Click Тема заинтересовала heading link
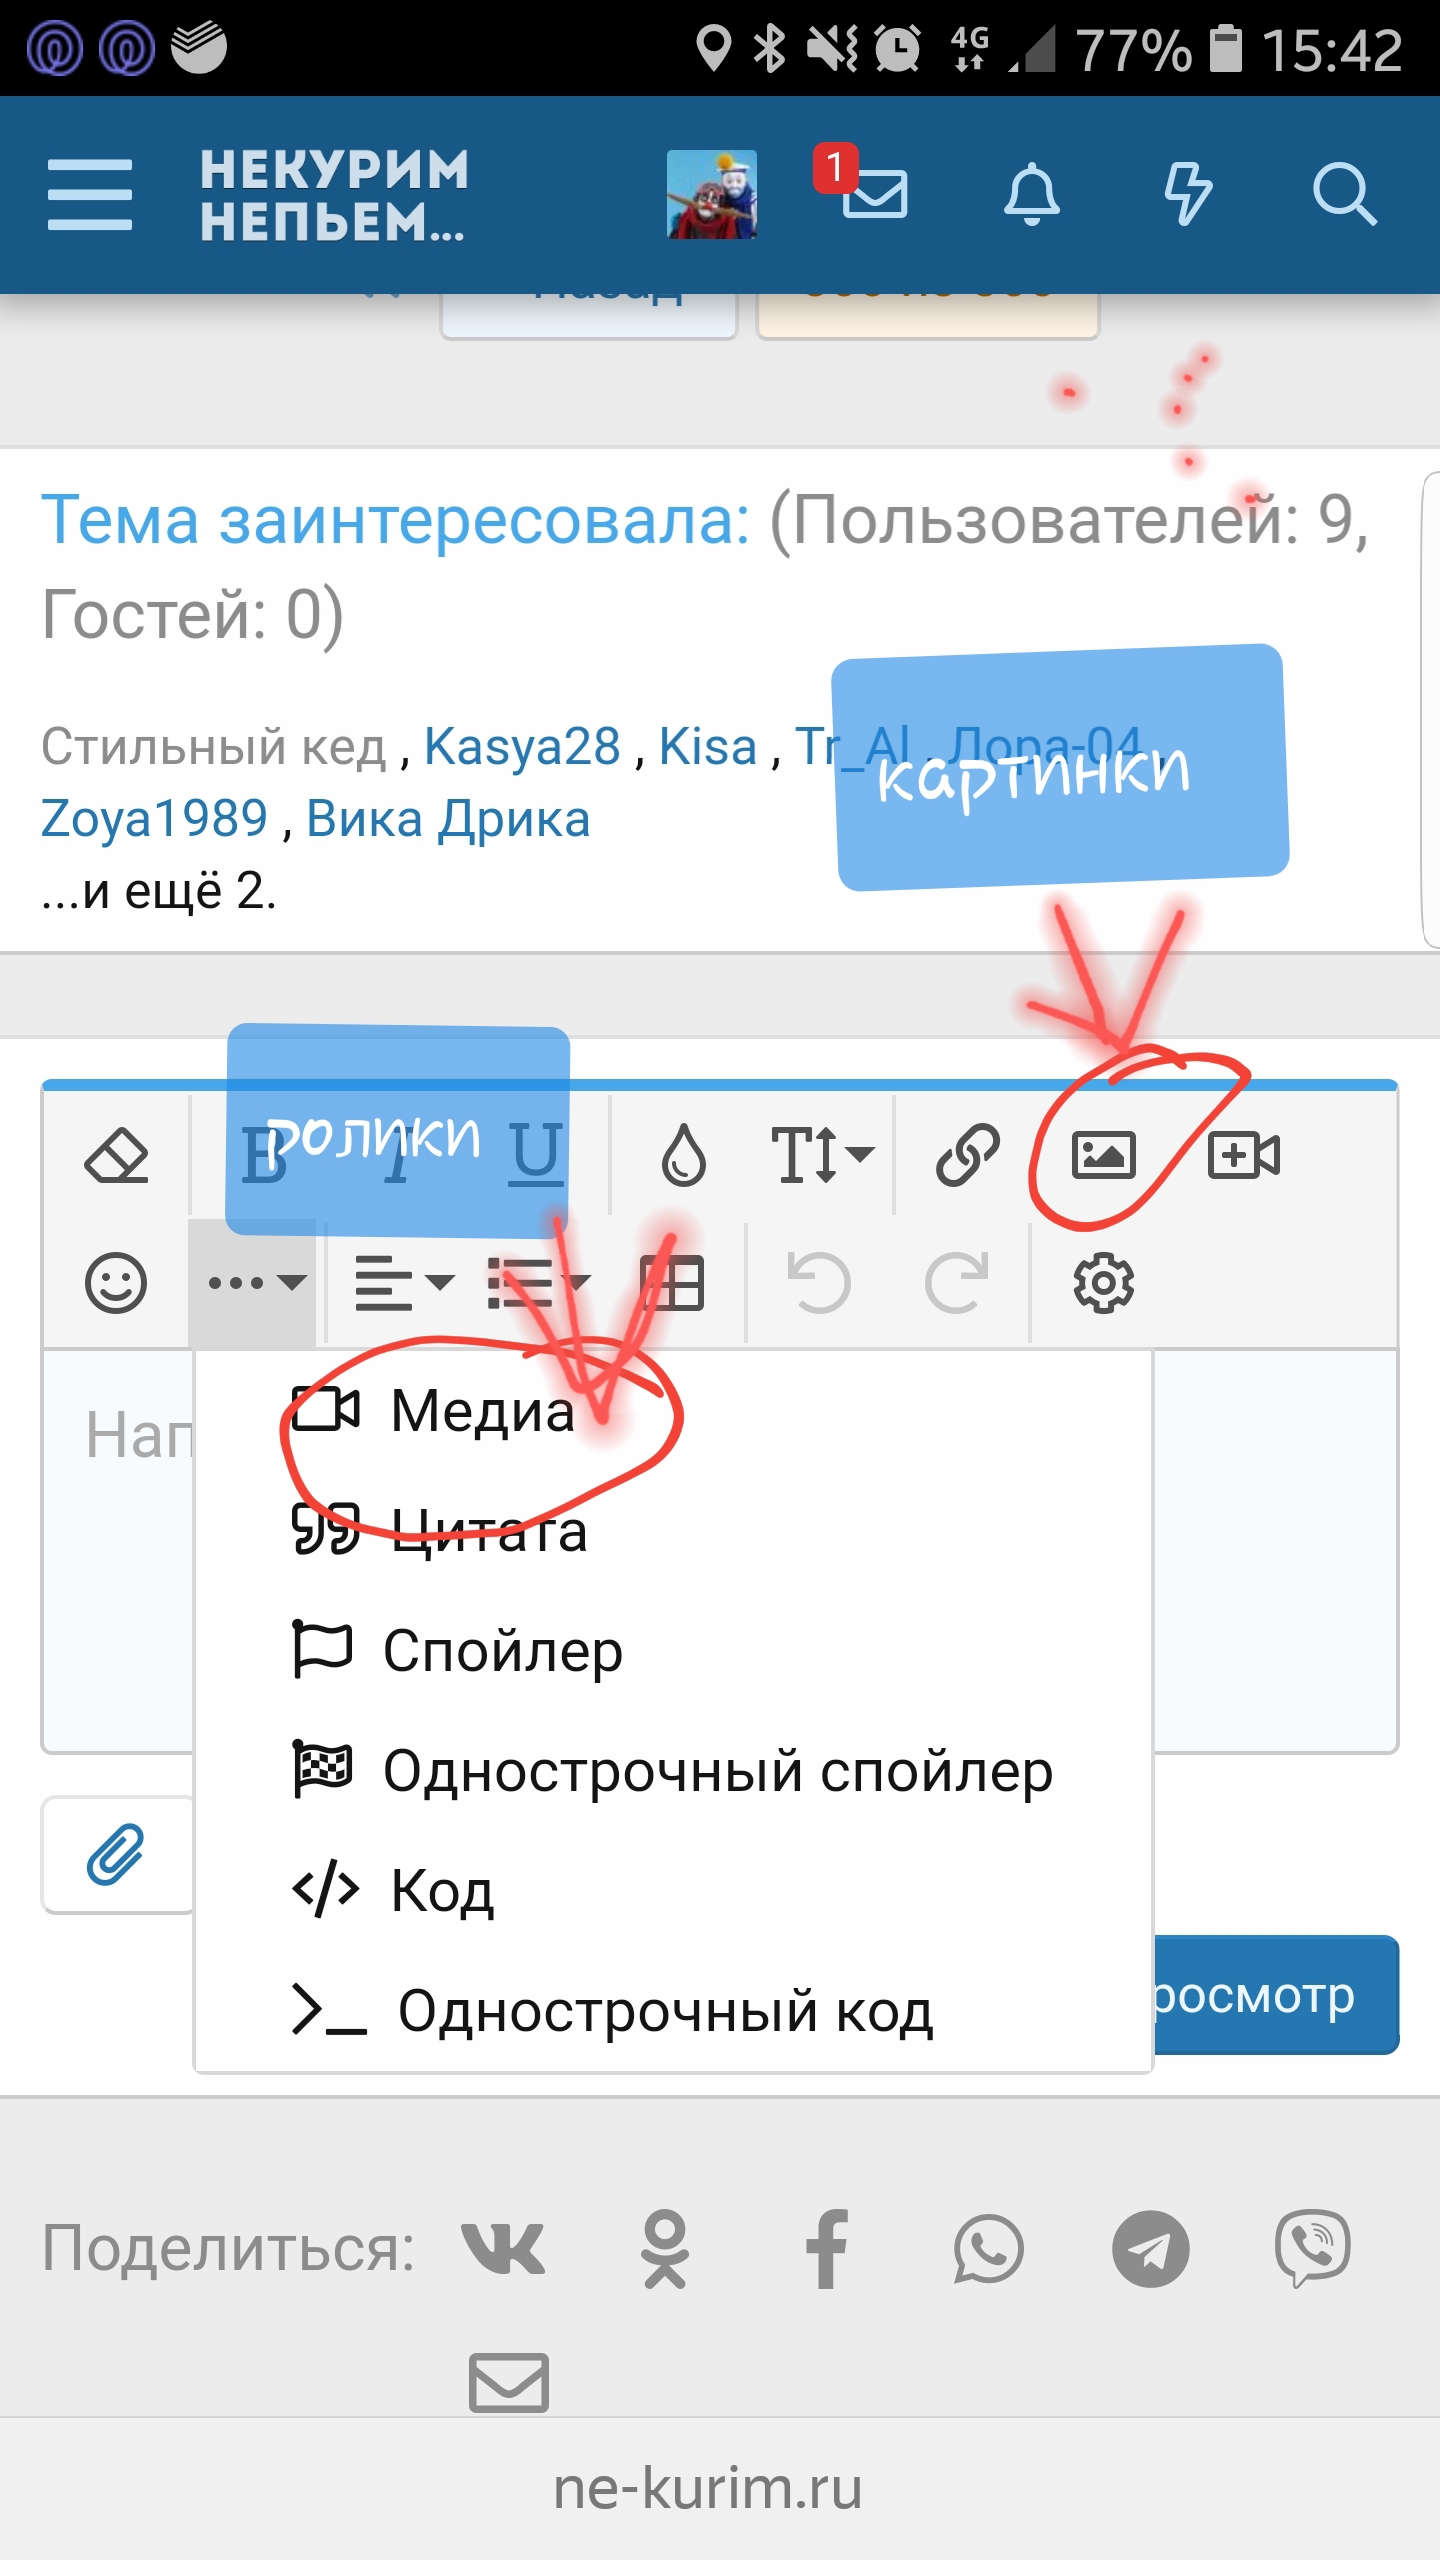The height and width of the screenshot is (2560, 1440). tap(395, 520)
